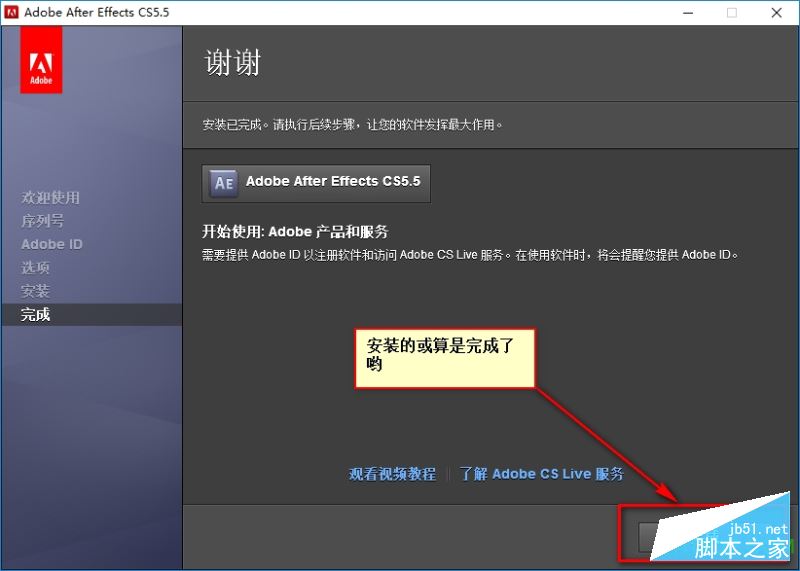Click the 需要提供 Adobe ID description text
Image resolution: width=800 pixels, height=571 pixels.
[470, 255]
